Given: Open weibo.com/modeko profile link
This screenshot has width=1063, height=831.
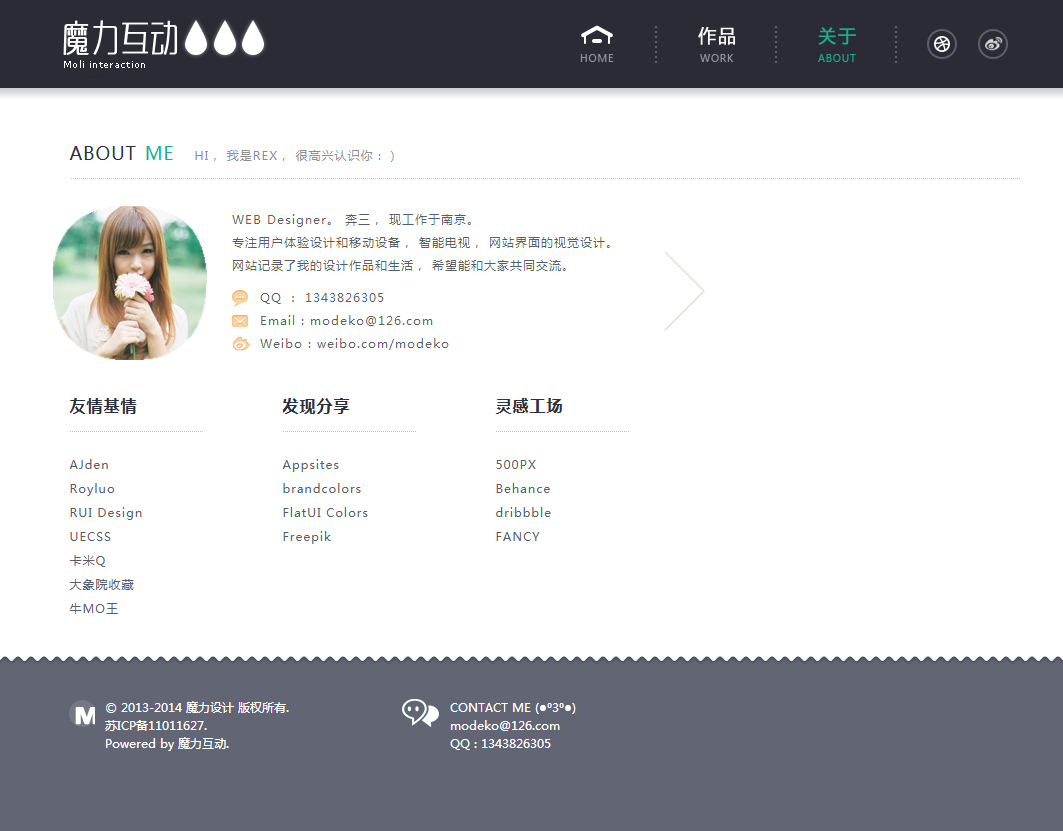Looking at the screenshot, I should coord(383,344).
